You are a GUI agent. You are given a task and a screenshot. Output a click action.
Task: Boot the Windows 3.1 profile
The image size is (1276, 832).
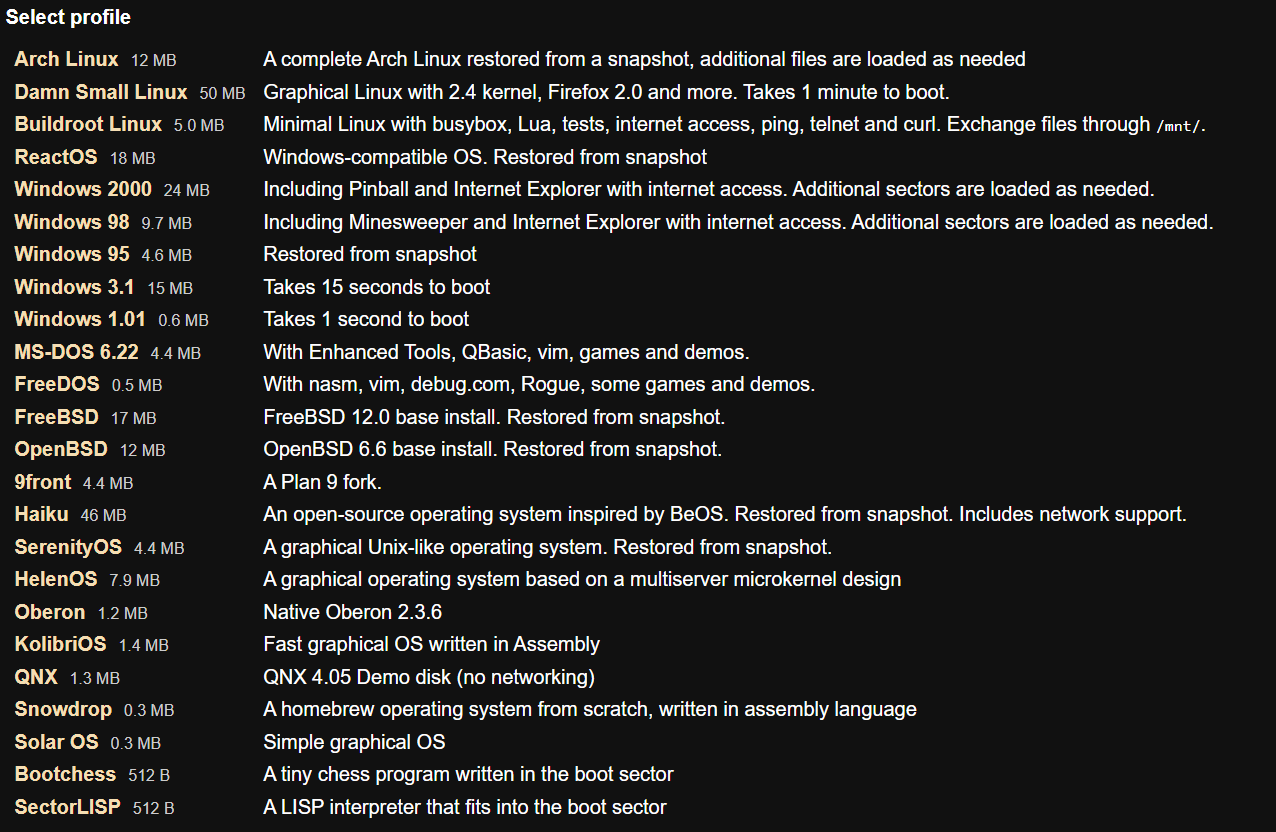pos(74,287)
